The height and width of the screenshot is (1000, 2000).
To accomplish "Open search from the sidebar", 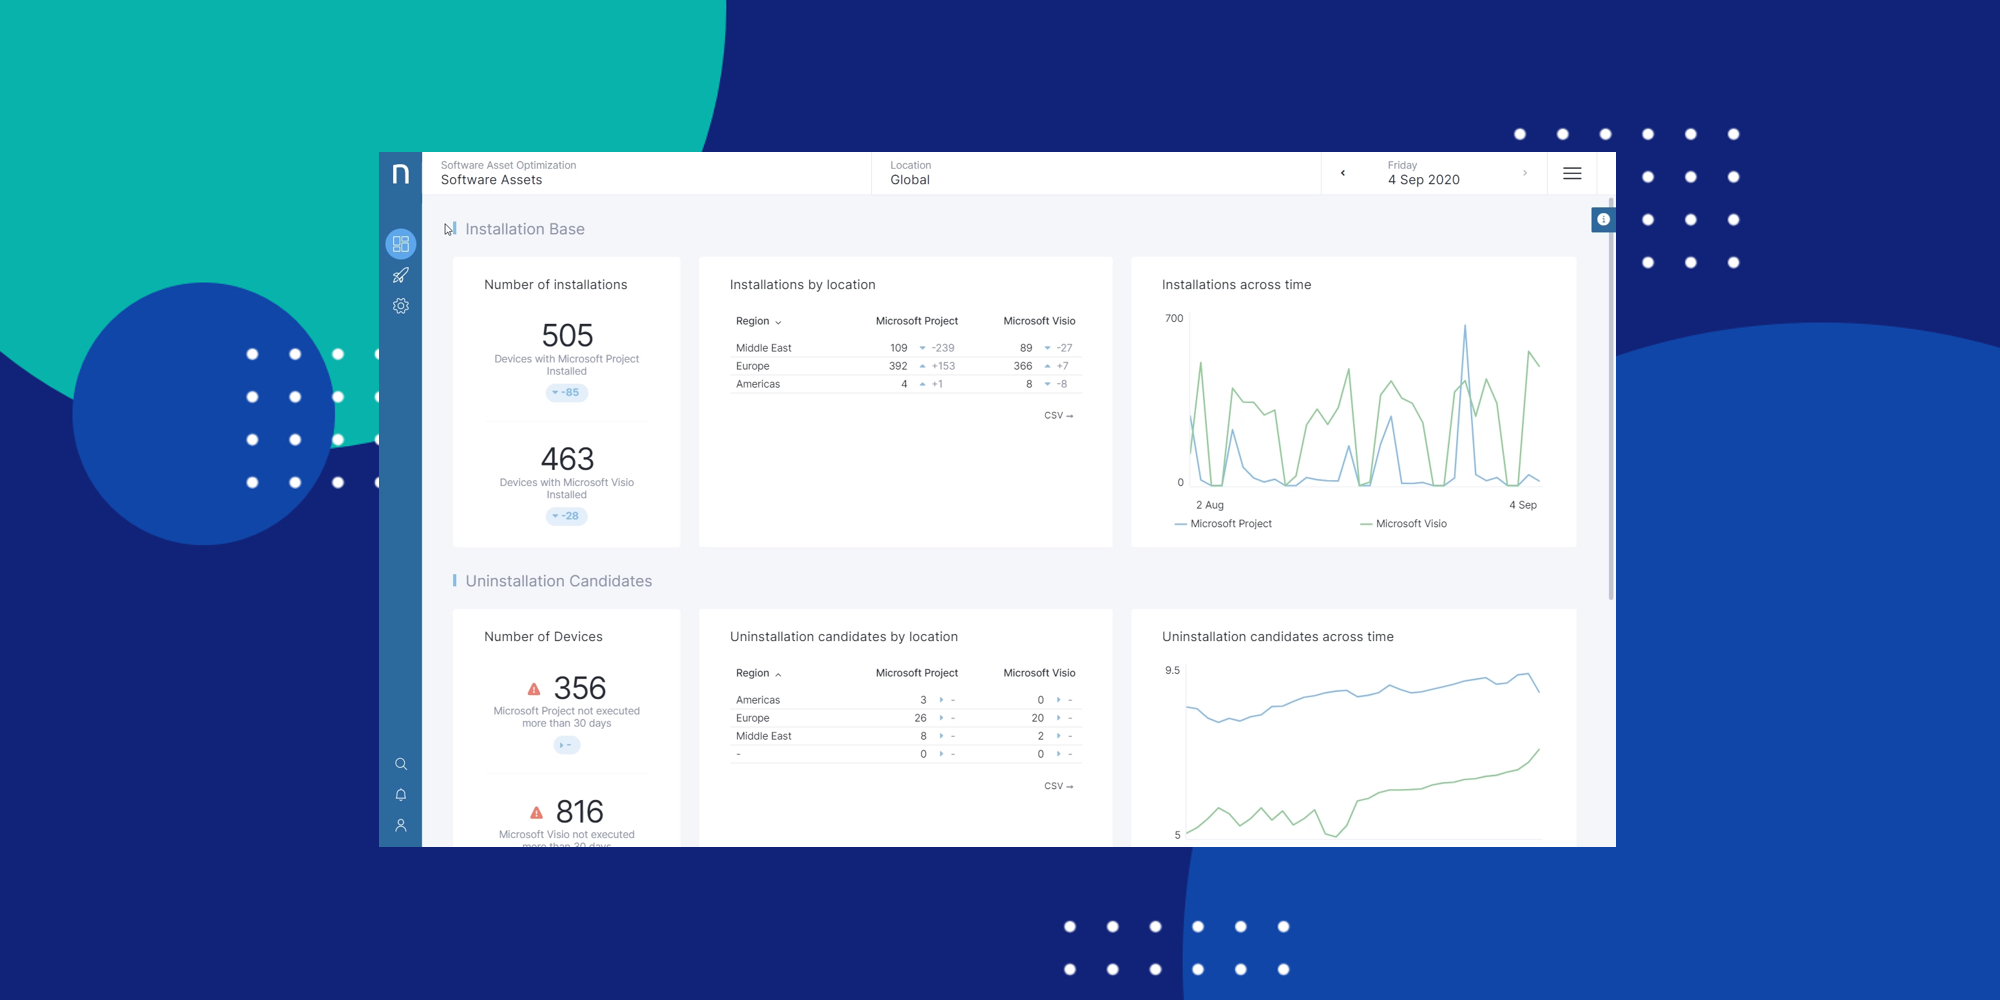I will [401, 764].
